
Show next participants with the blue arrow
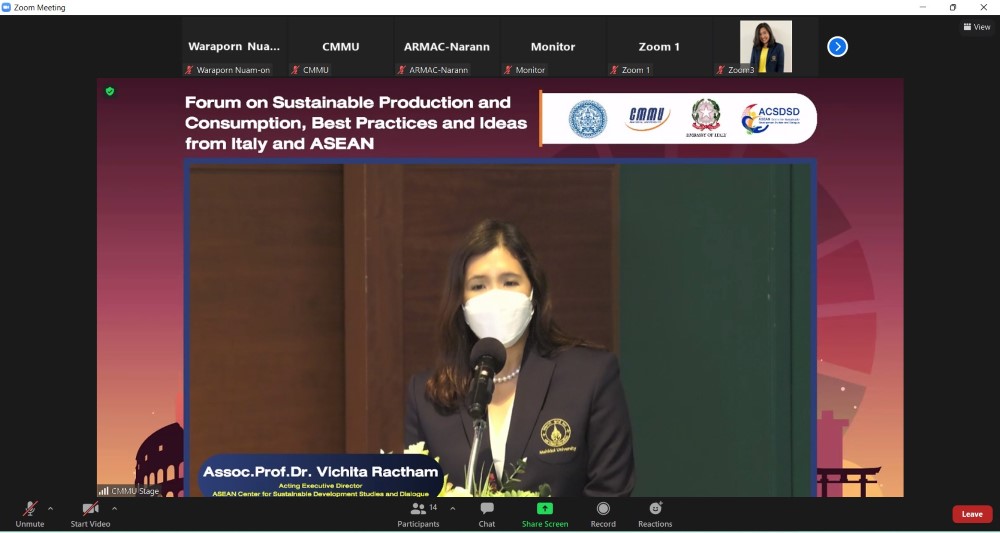pos(837,46)
